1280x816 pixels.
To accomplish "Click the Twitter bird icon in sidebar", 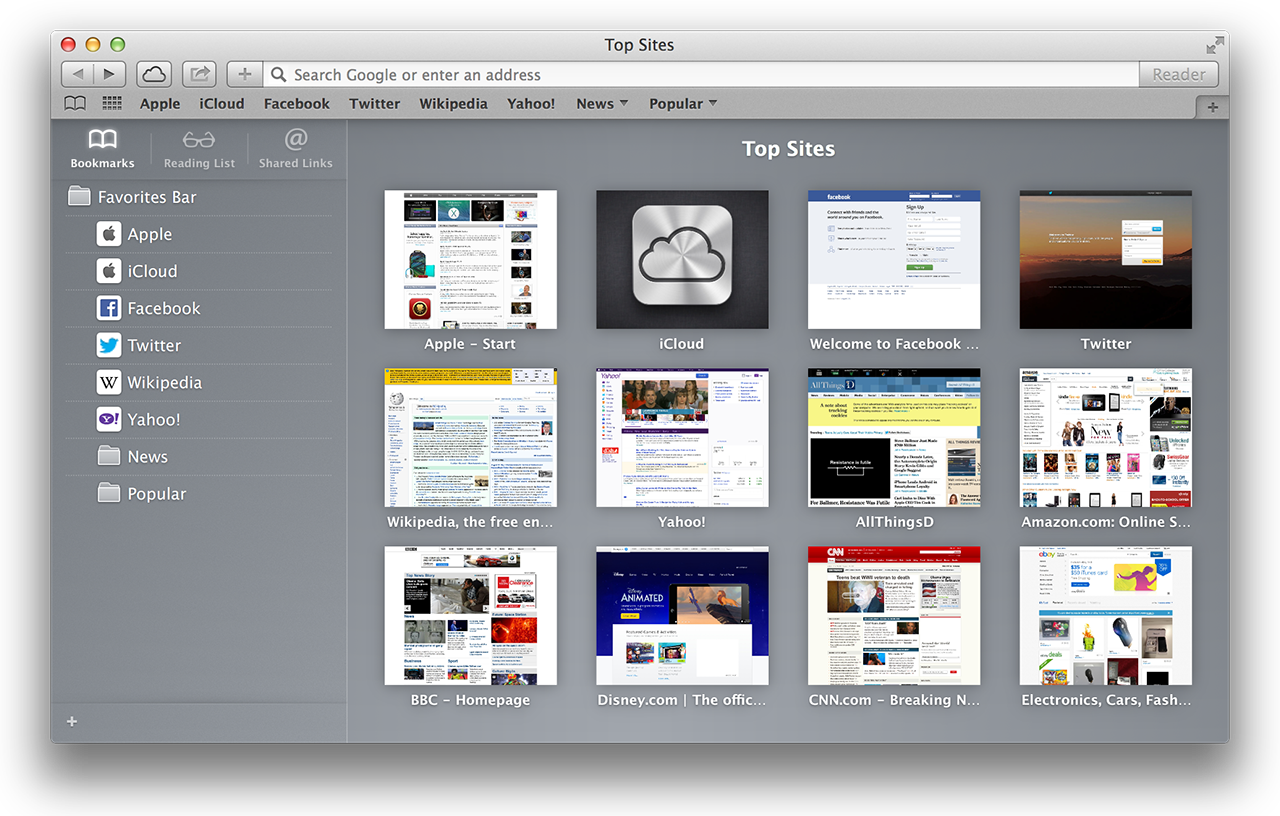I will [x=109, y=345].
